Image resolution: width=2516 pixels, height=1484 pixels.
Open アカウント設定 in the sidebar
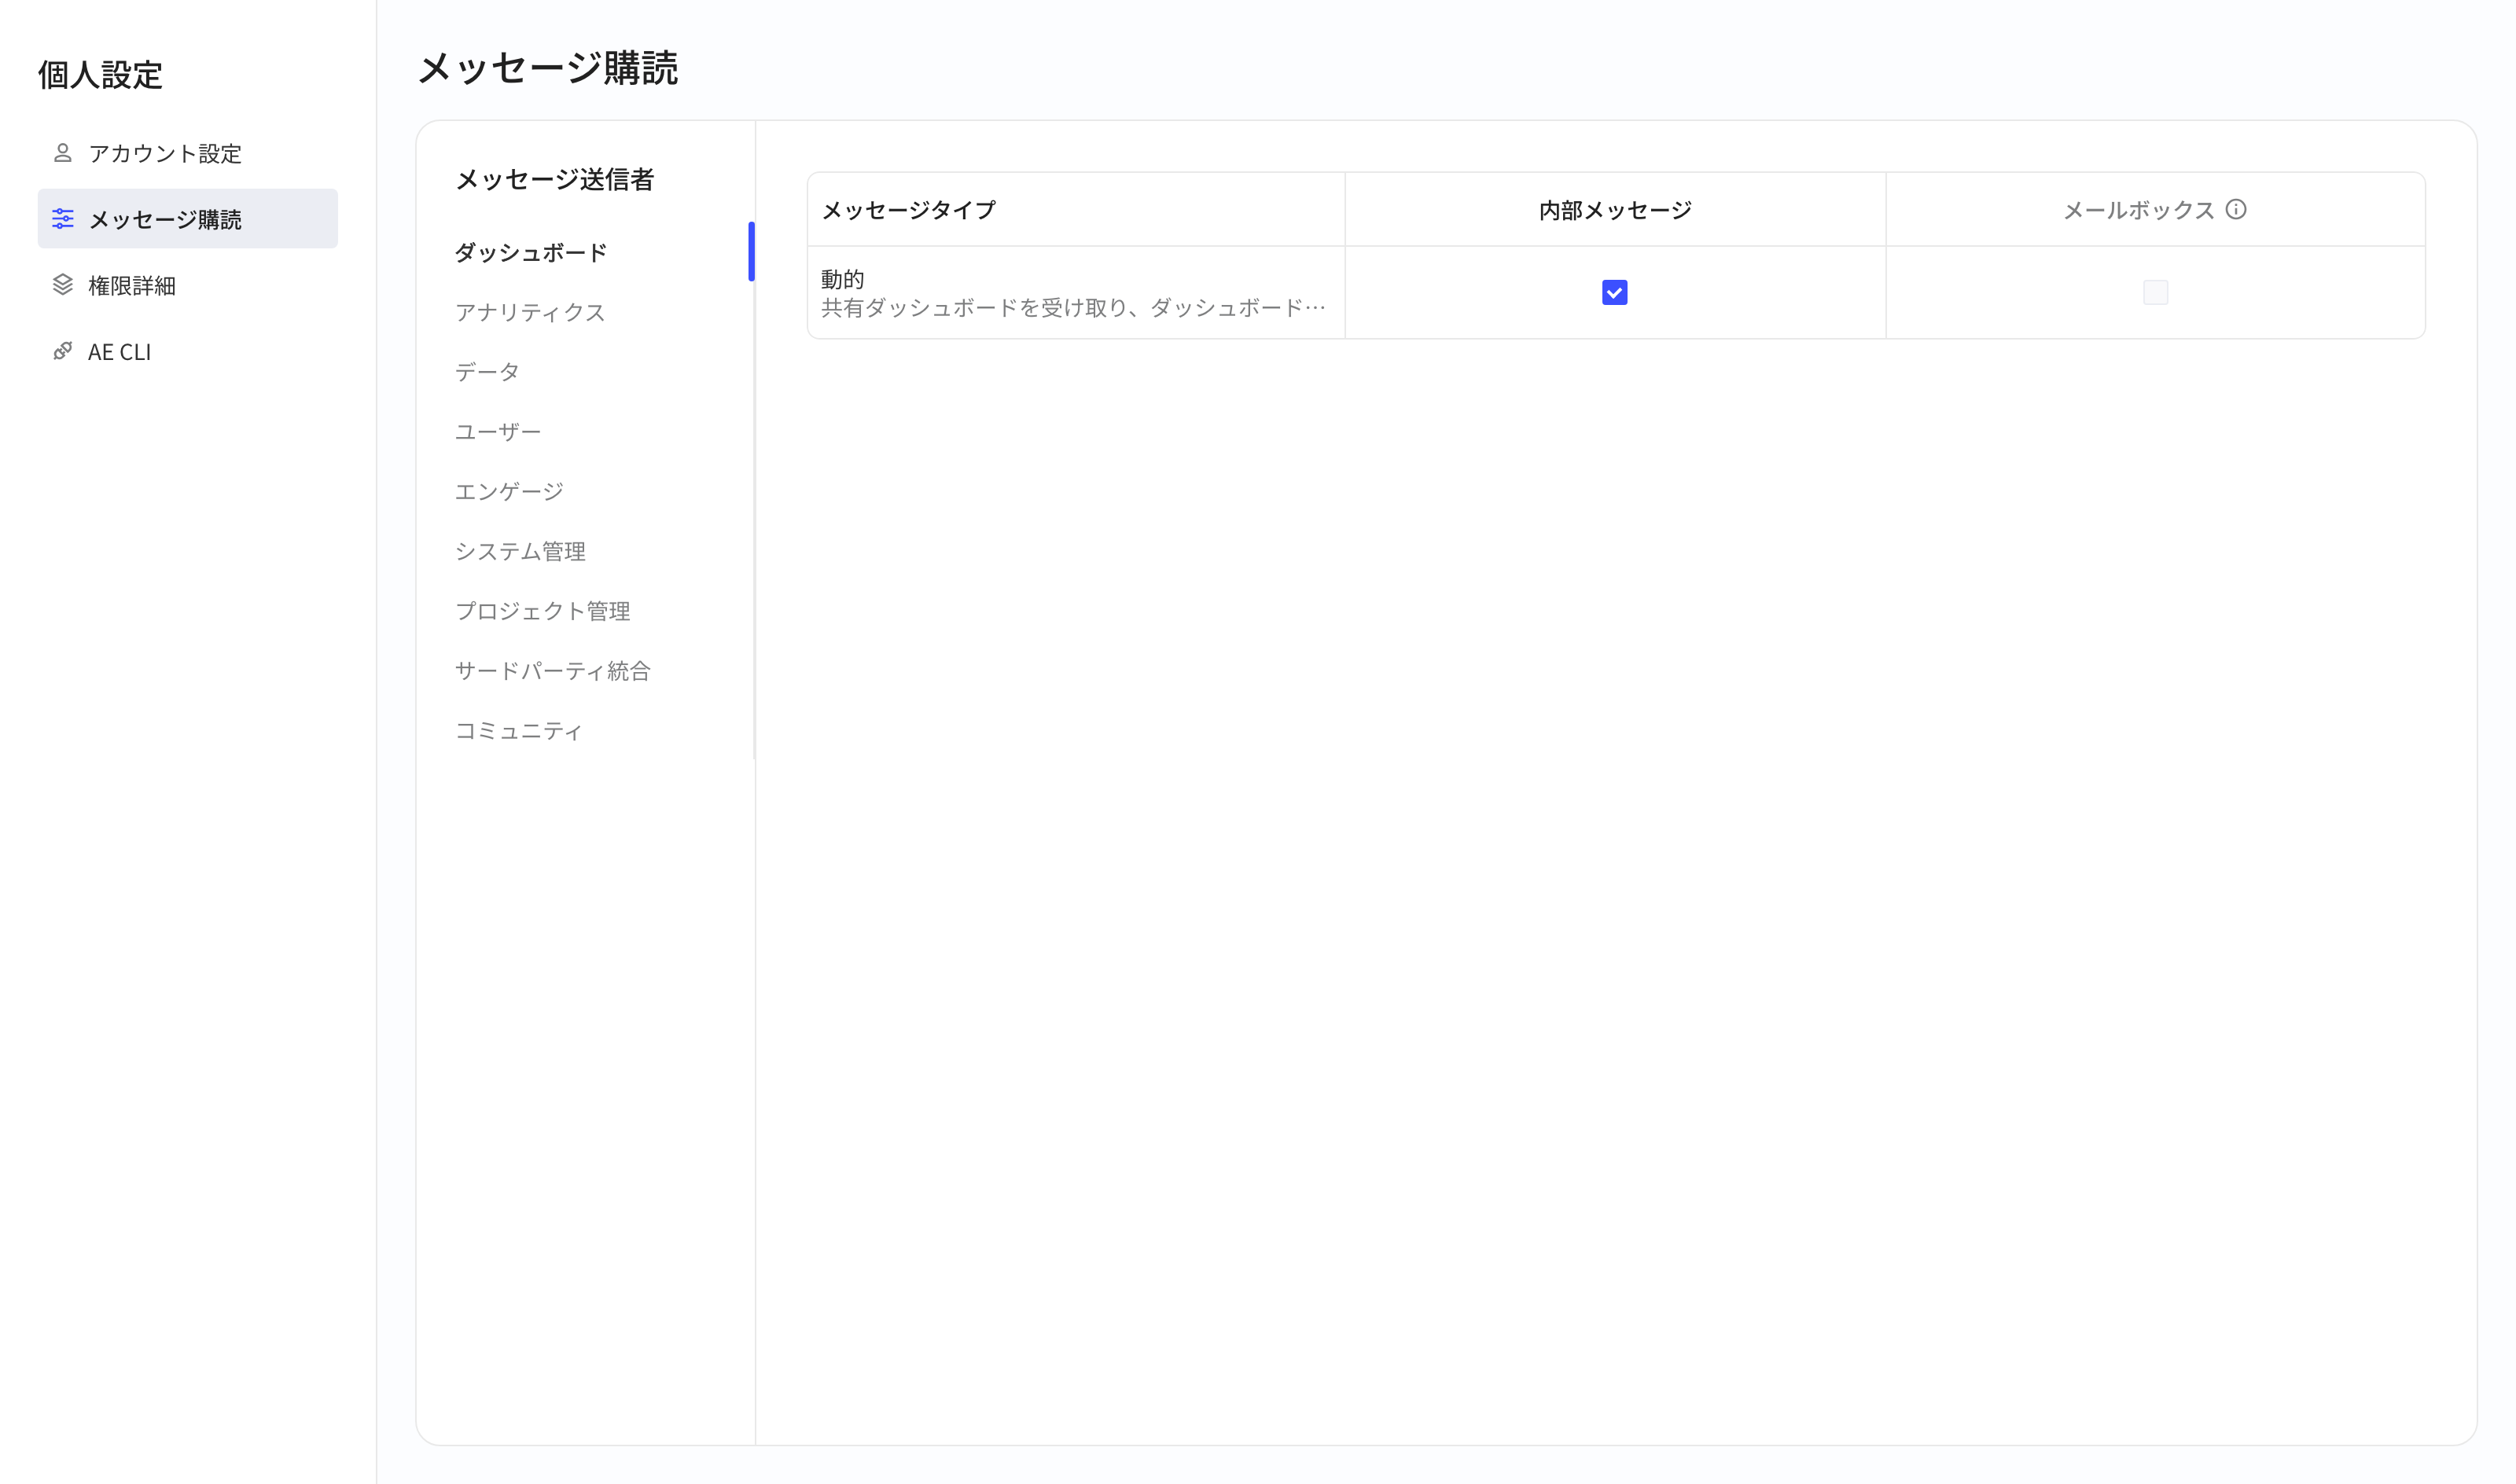tap(188, 153)
